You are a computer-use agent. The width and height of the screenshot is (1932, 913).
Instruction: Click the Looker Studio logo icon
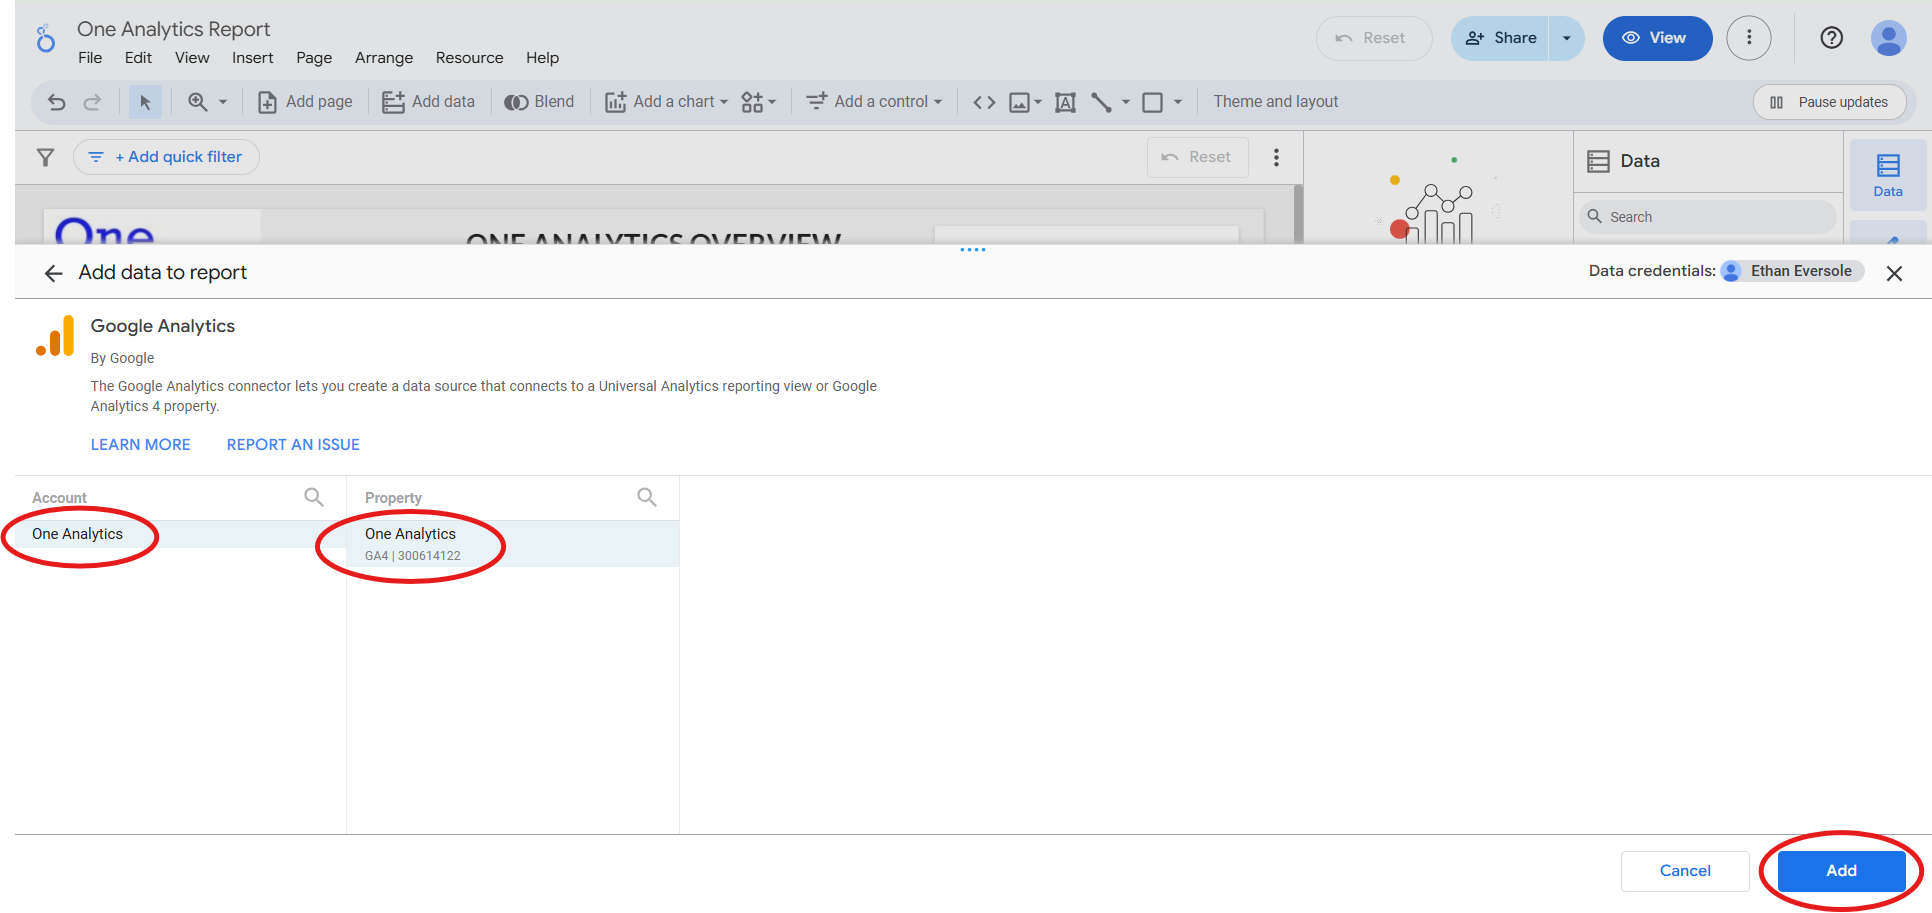[45, 39]
